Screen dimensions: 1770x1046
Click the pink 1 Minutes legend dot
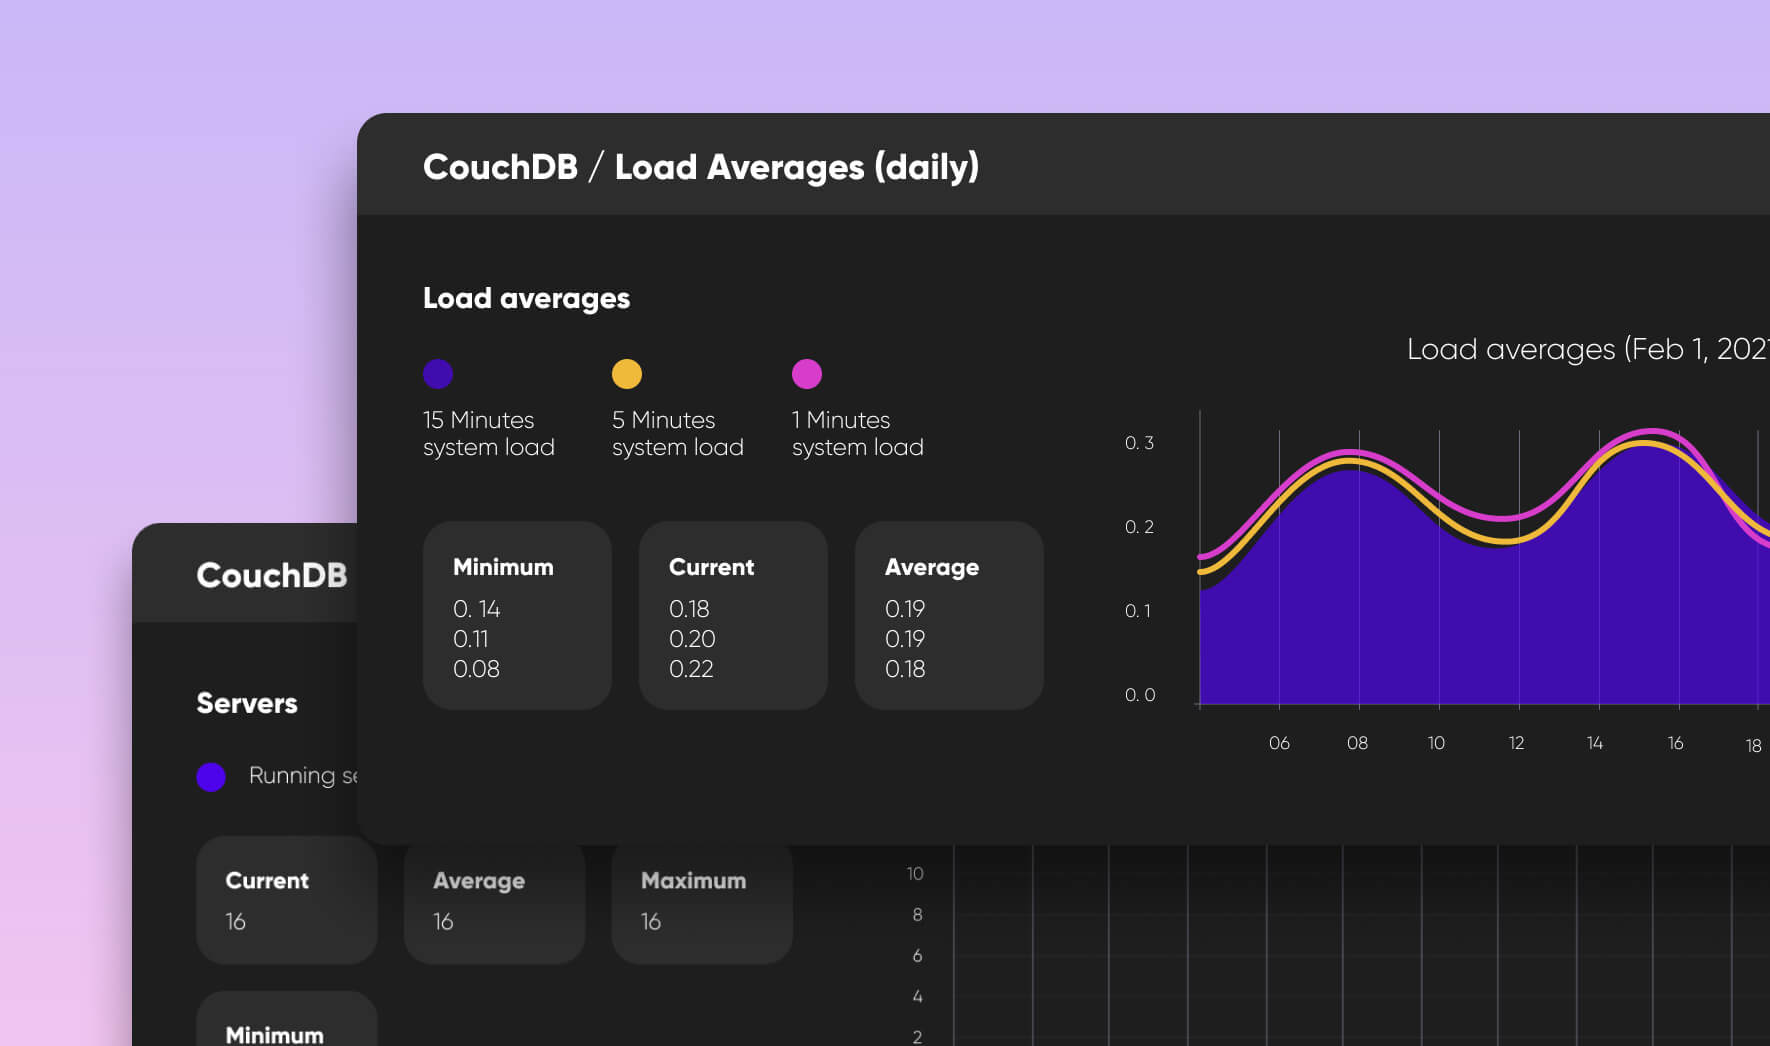(807, 374)
